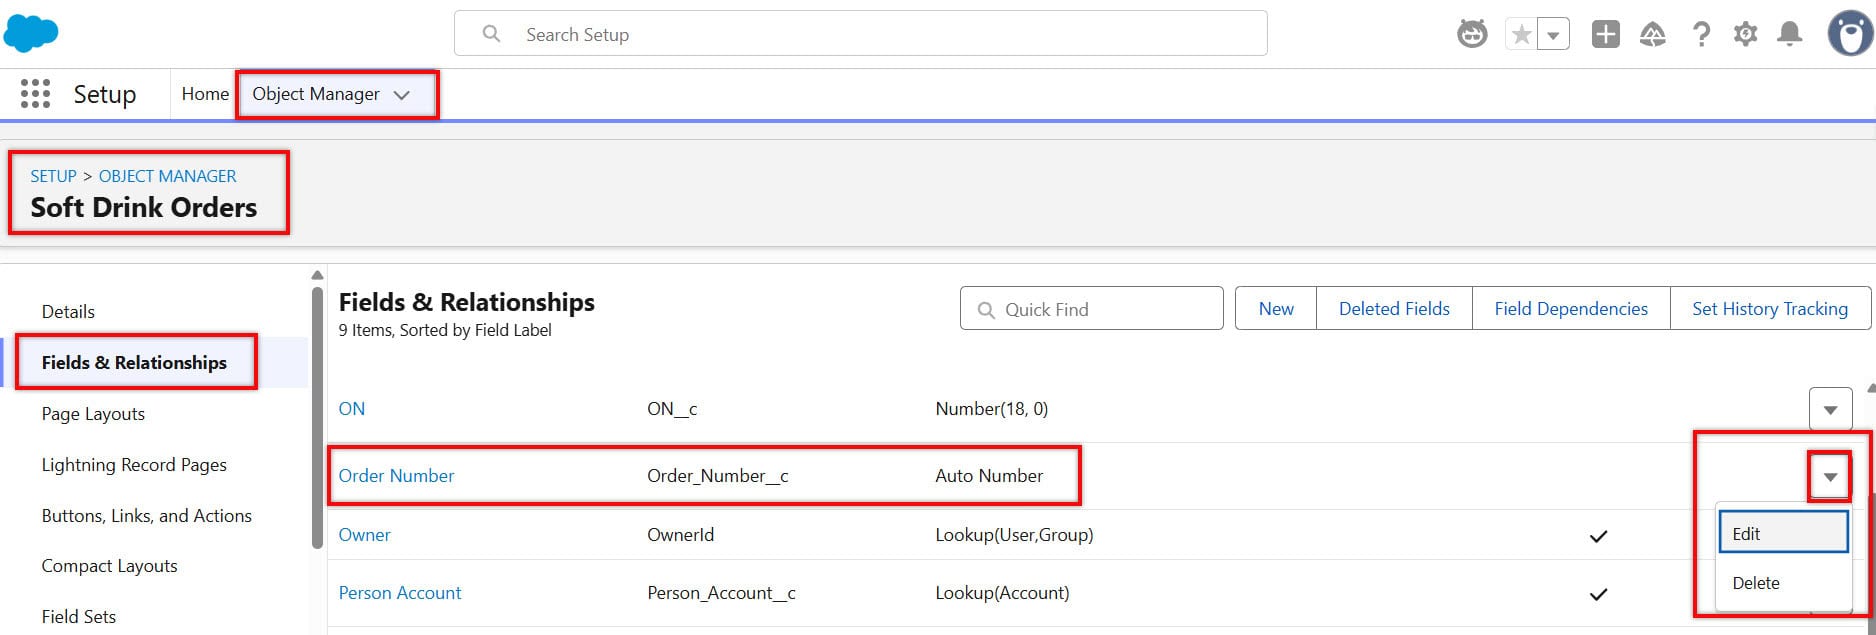Screen dimensions: 1876x635
Task: Open the App Launcher grid icon
Action: (x=35, y=94)
